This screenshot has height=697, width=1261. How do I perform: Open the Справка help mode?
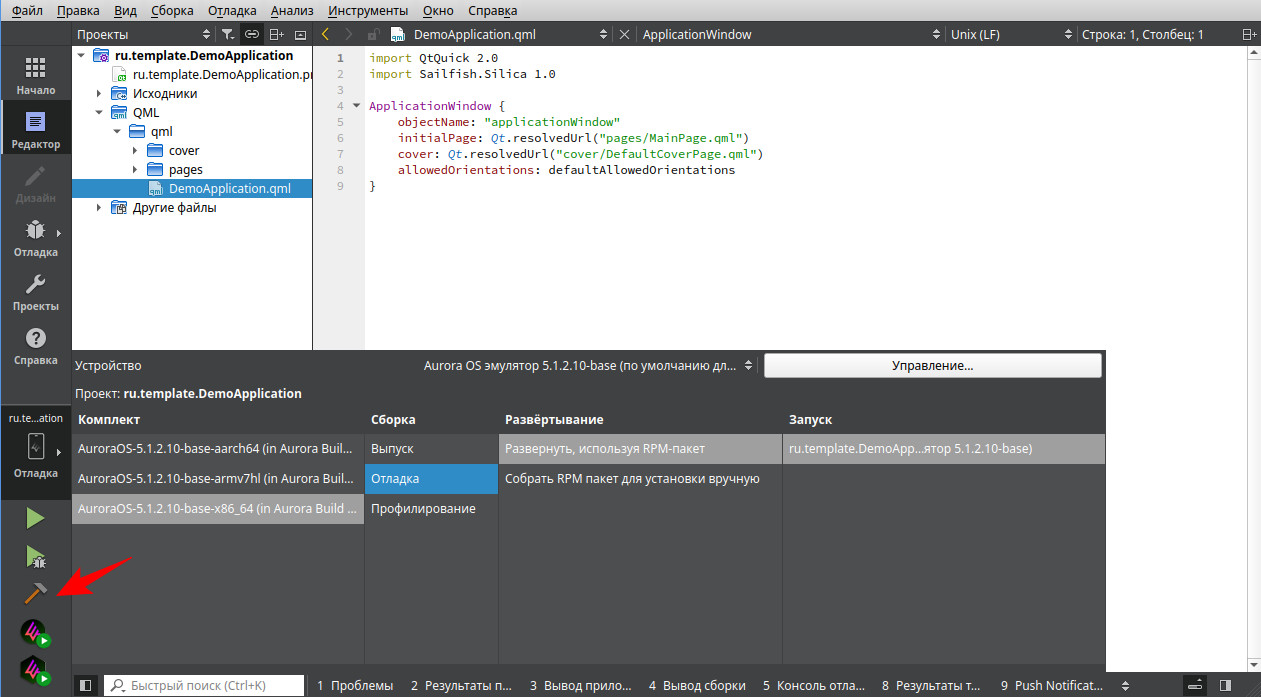click(35, 346)
